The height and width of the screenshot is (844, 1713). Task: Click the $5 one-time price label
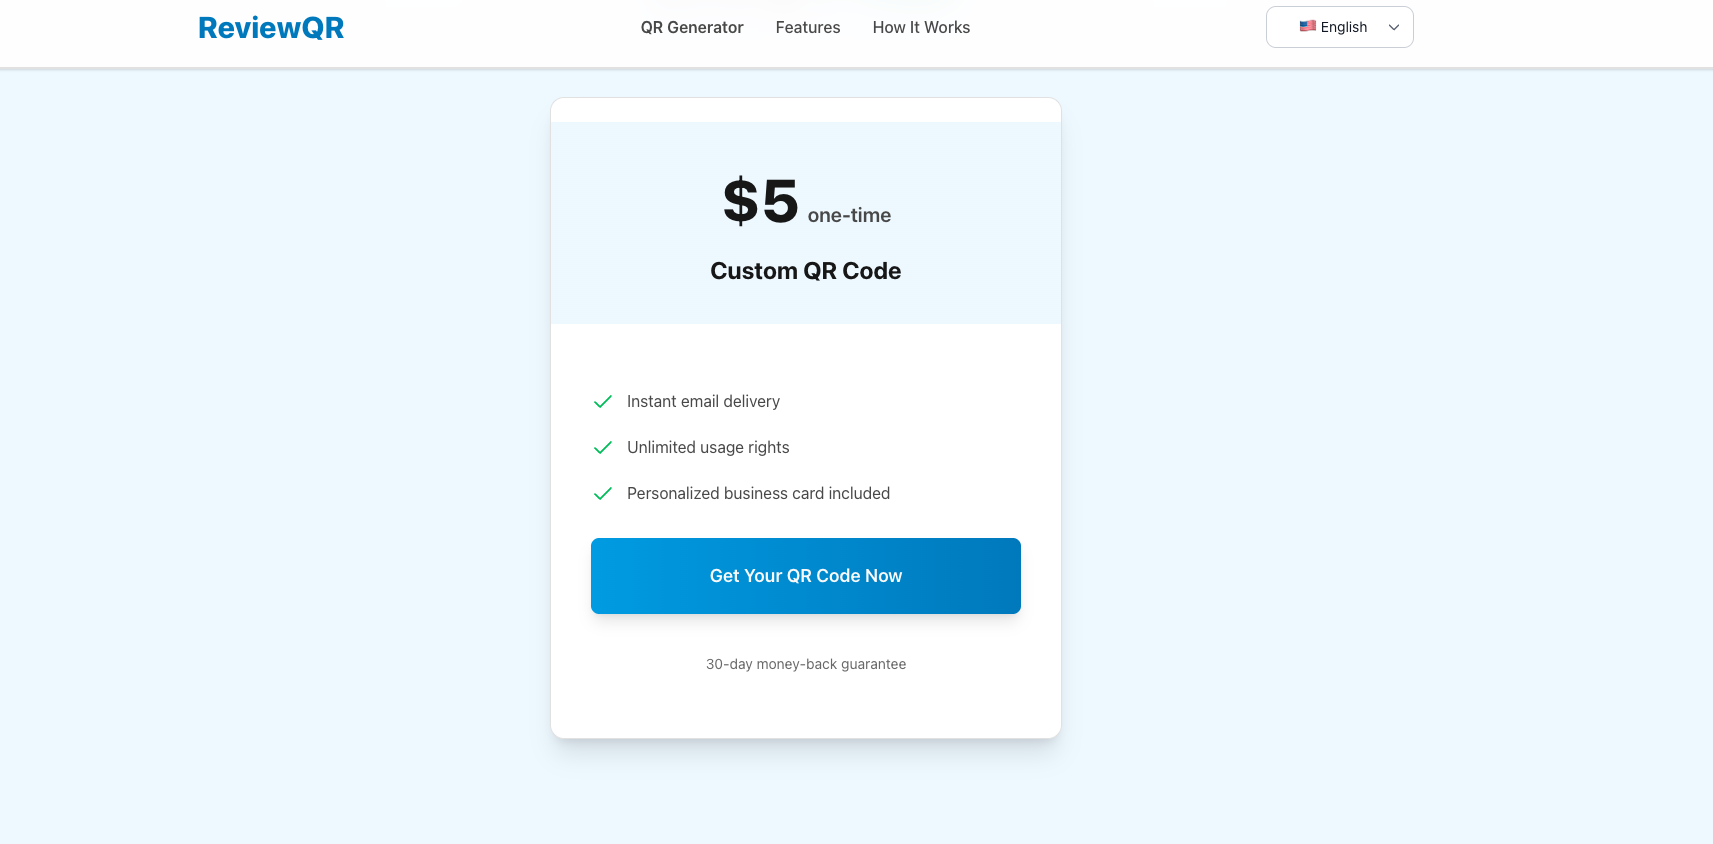coord(761,200)
